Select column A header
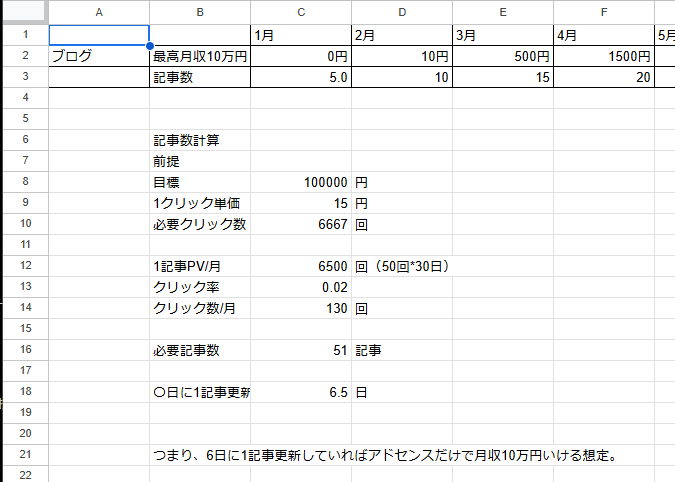Viewport: 675px width, 482px height. pyautogui.click(x=98, y=12)
